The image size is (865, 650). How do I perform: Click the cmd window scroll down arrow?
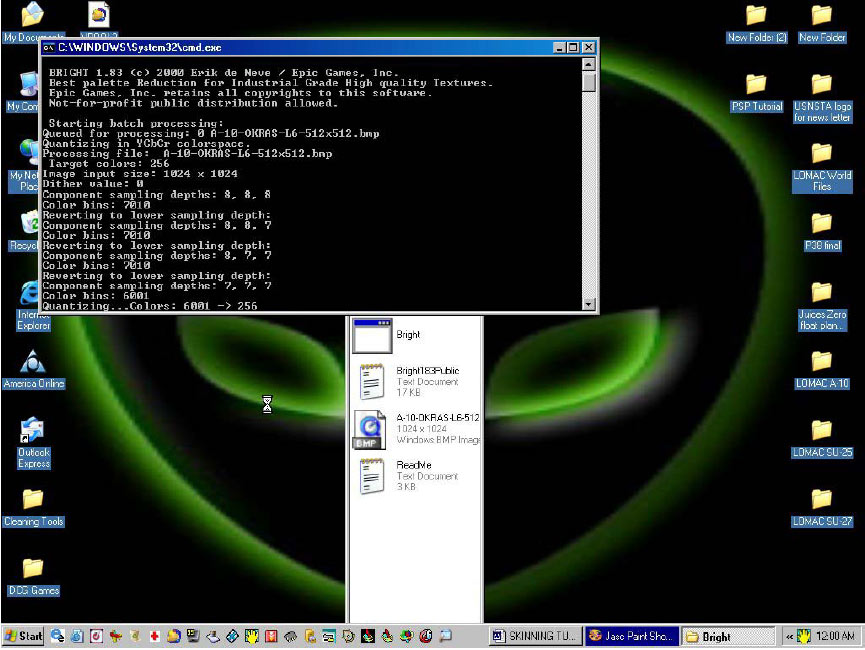click(x=589, y=304)
